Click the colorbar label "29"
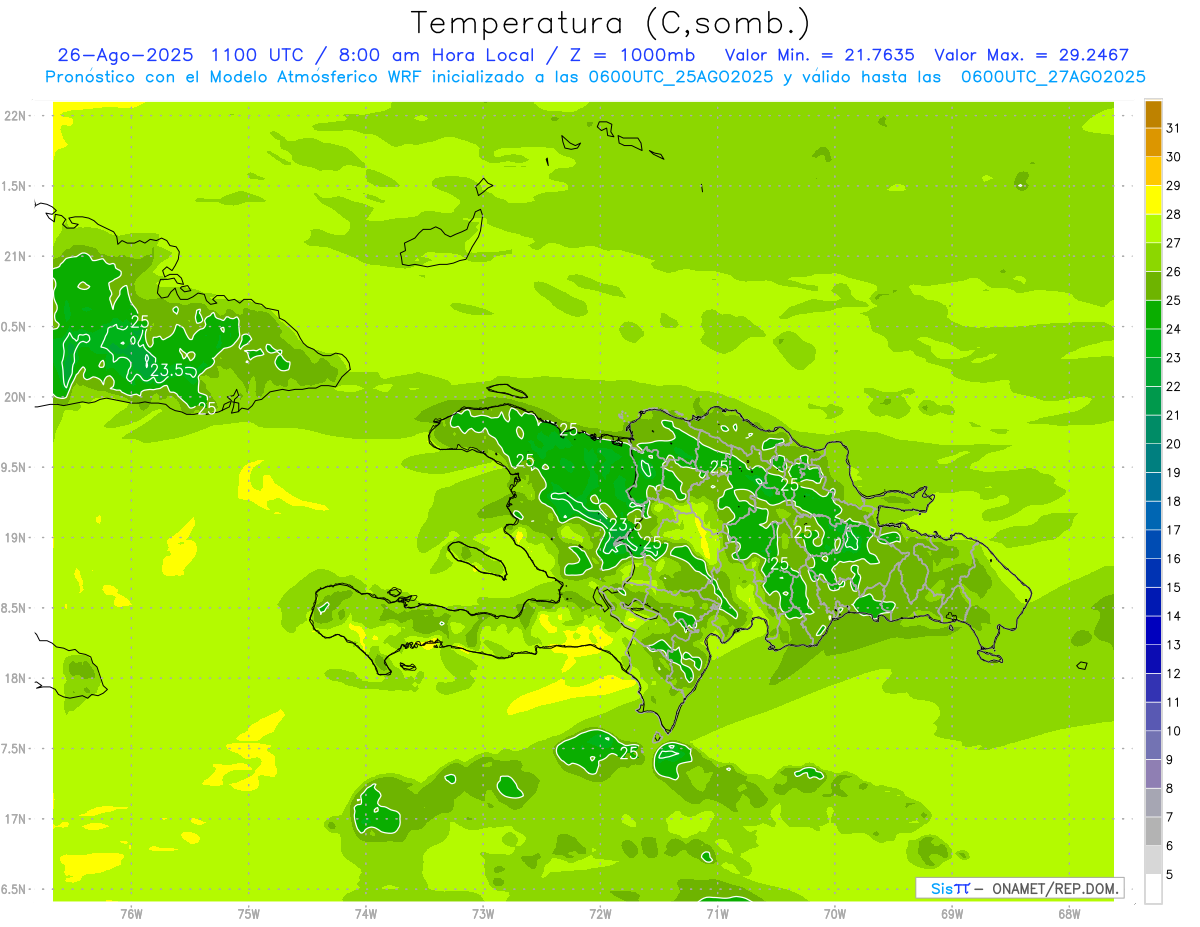 [1174, 186]
